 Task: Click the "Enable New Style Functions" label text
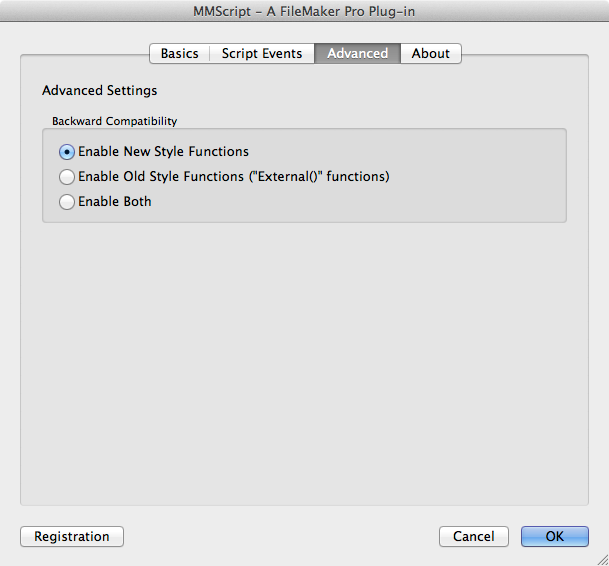(x=164, y=152)
